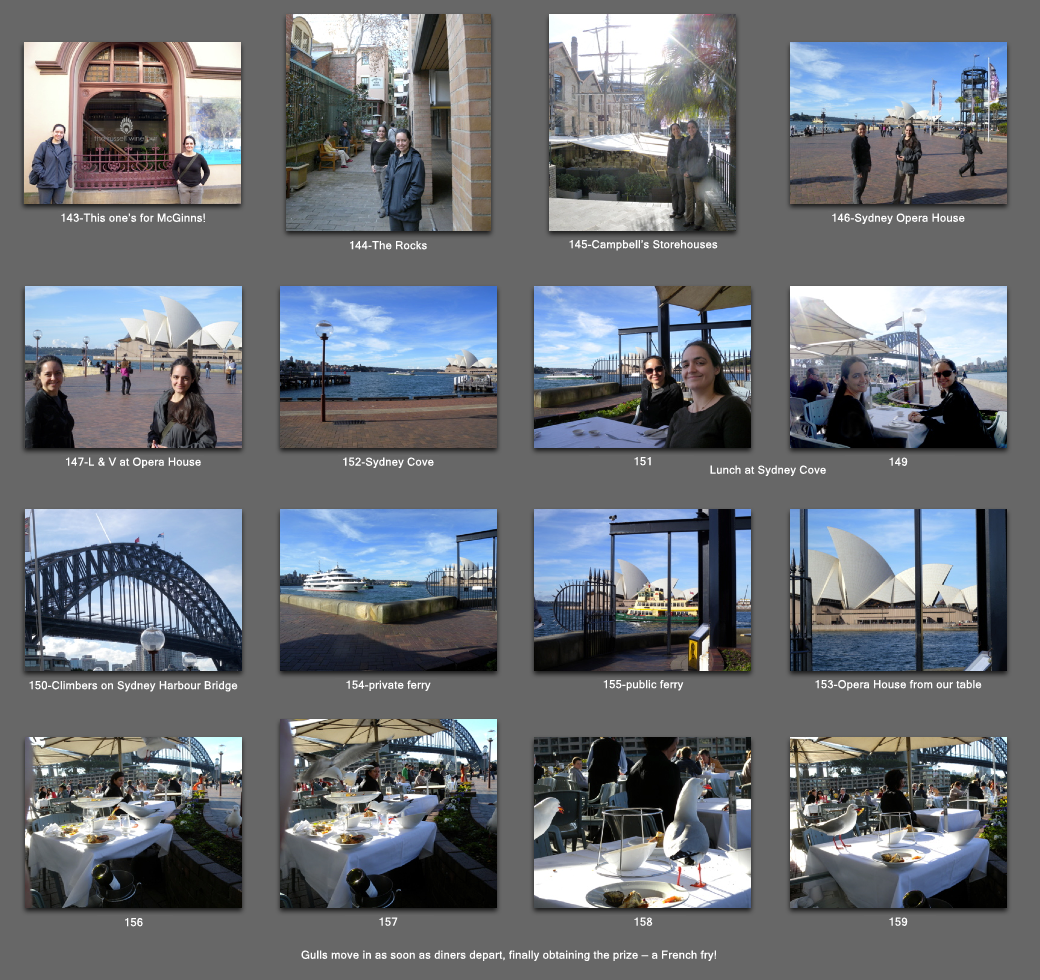This screenshot has height=980, width=1040.
Task: Click the '150-Climbers on Sydney Harbour Bridge' label
Action: (133, 685)
